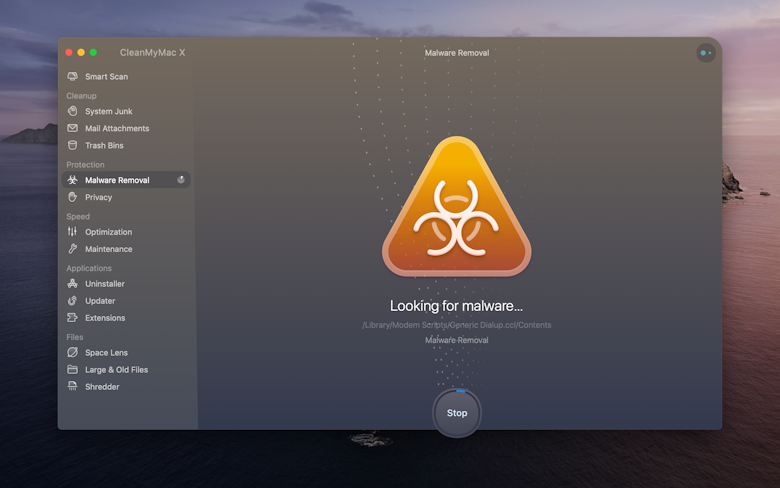Viewport: 780px width, 488px height.
Task: Open the assistant dots button top right
Action: 706,53
